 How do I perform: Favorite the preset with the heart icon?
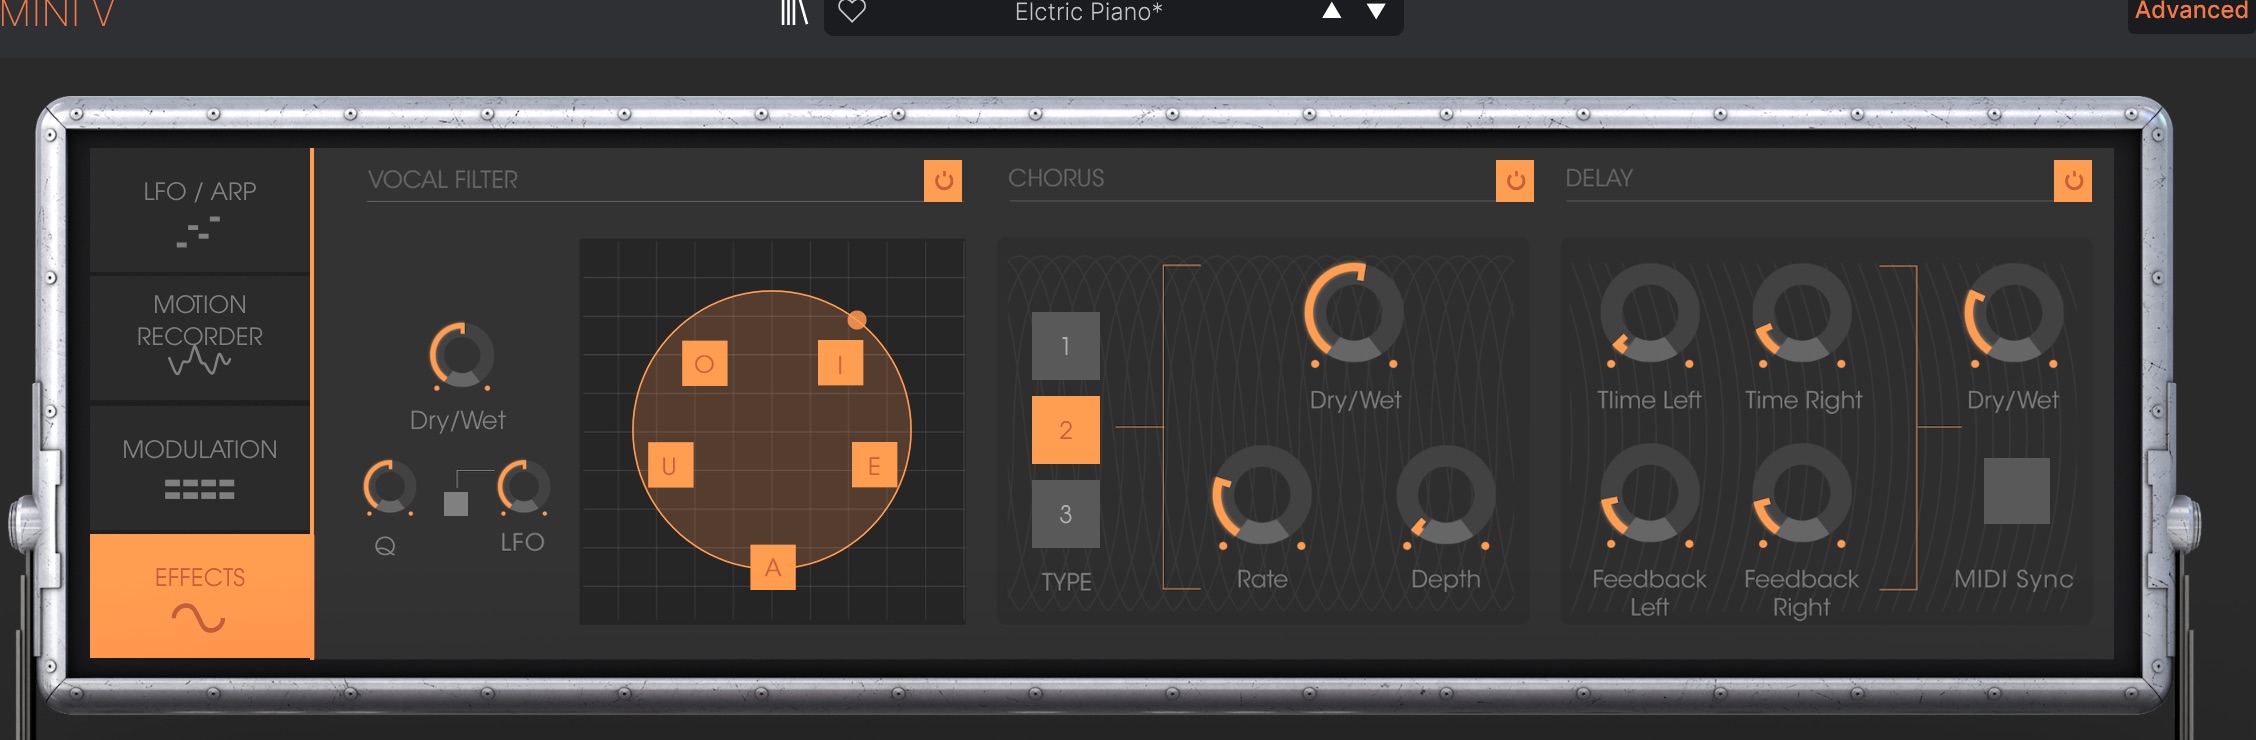coord(851,12)
